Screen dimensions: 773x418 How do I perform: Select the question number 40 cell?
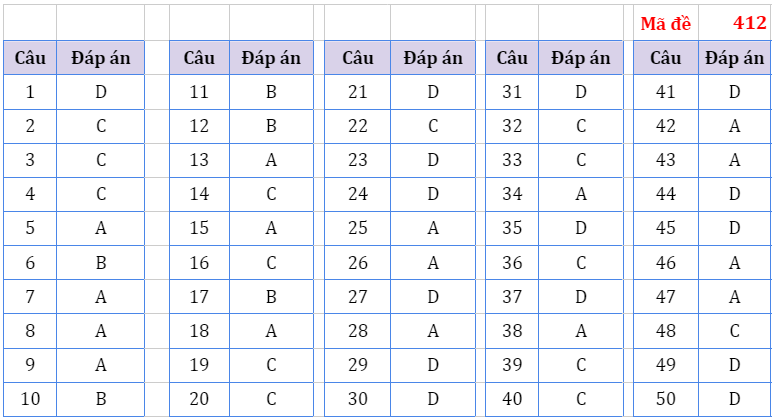pyautogui.click(x=512, y=399)
